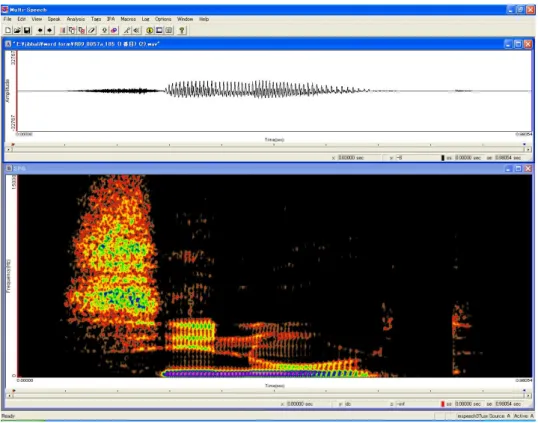Image resolution: width=538 pixels, height=423 pixels.
Task: Click the red cut-selection toolbar icon
Action: pos(62,31)
